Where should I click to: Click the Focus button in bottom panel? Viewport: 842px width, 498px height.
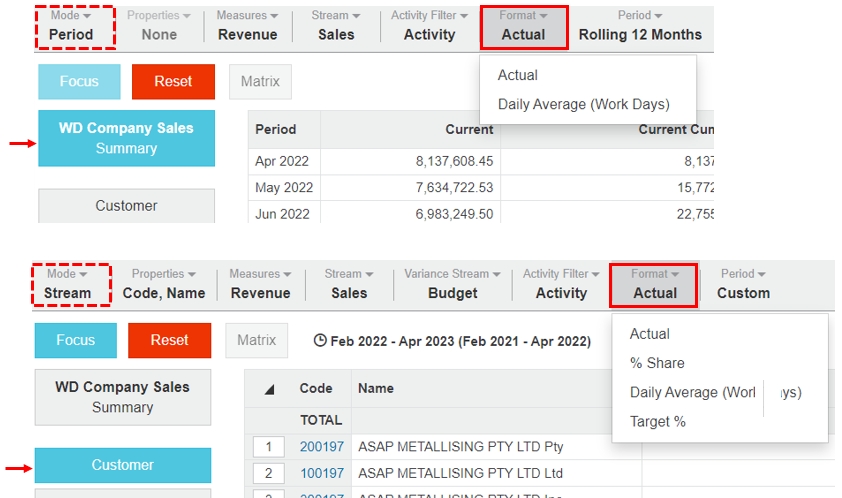pos(75,340)
